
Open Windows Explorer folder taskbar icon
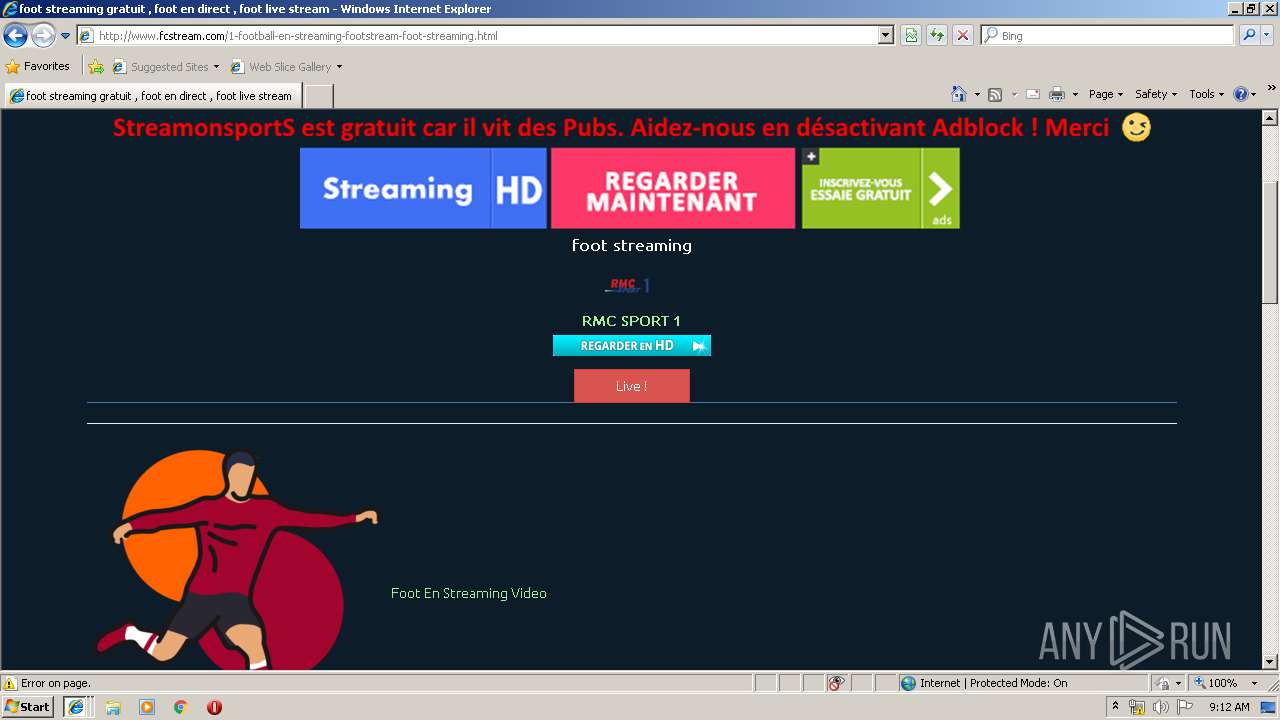pos(113,707)
